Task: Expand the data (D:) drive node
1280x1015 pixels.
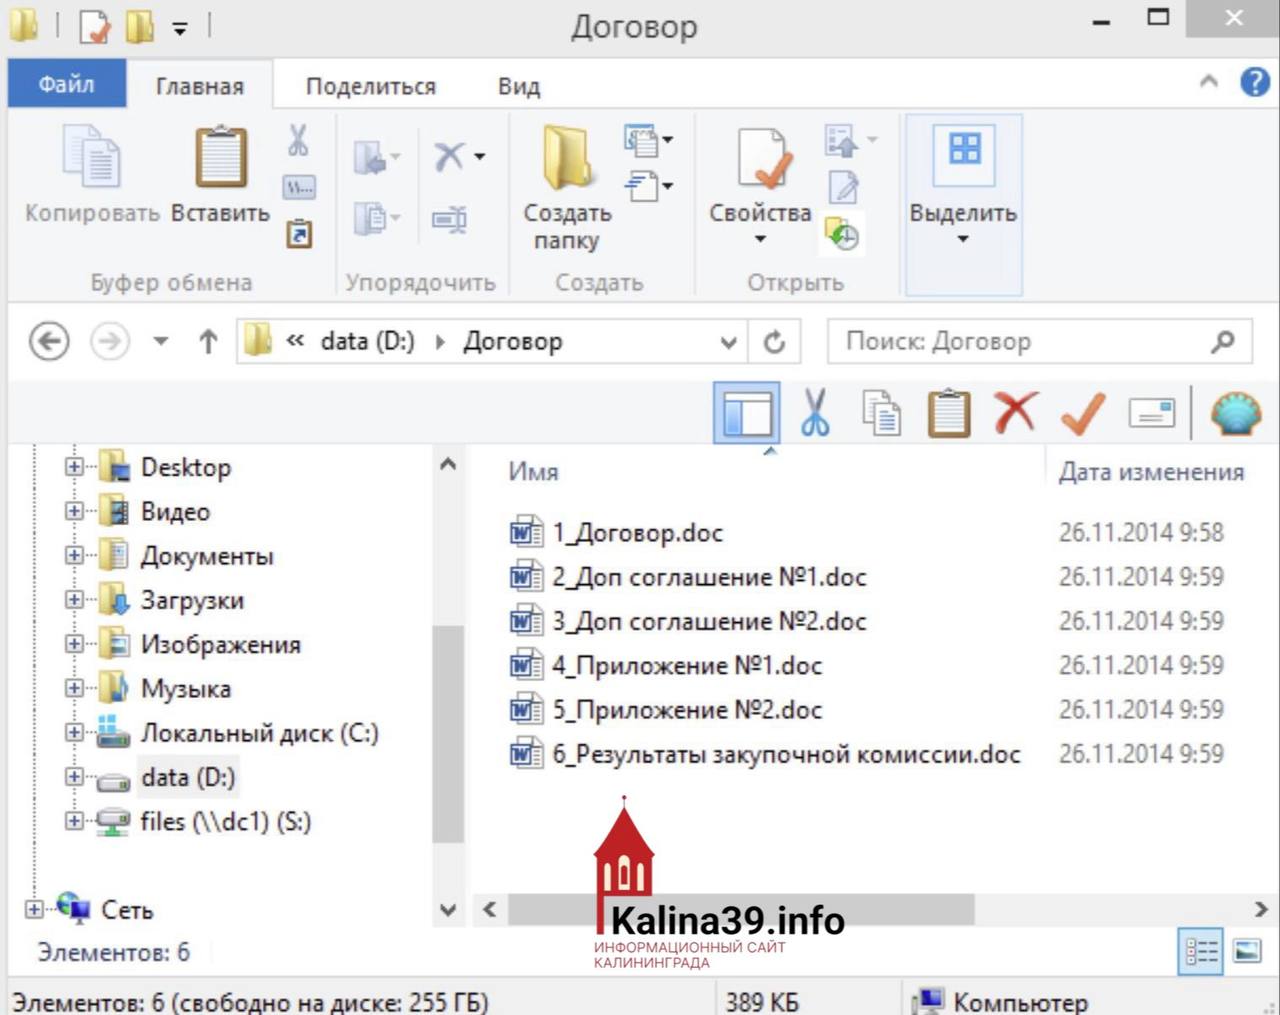Action: [74, 777]
